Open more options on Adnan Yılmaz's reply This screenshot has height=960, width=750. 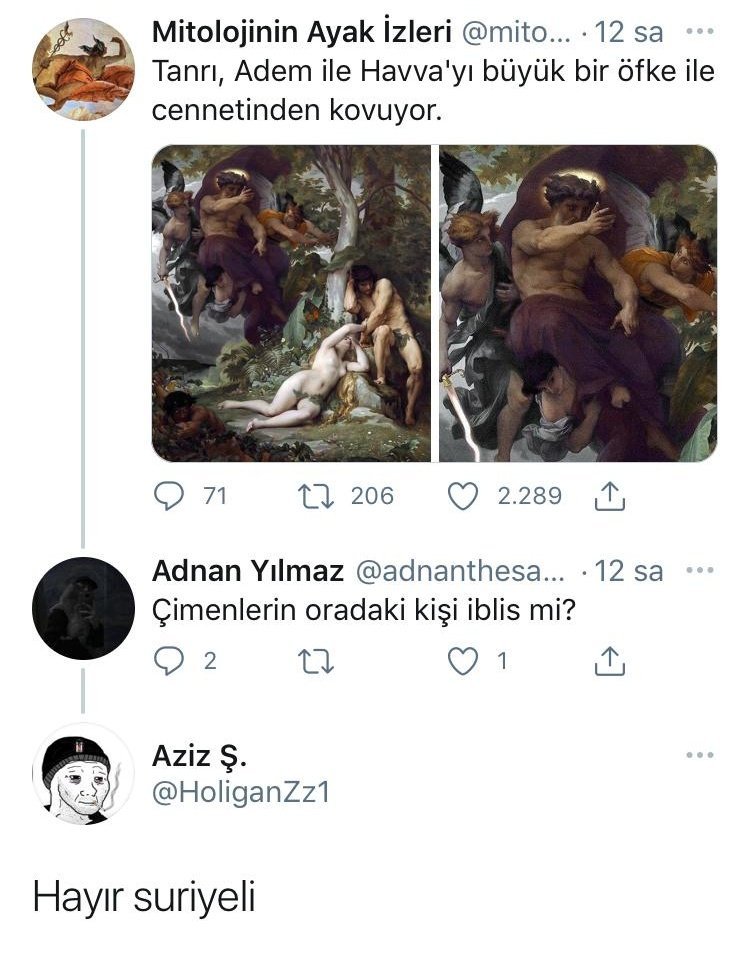click(699, 571)
